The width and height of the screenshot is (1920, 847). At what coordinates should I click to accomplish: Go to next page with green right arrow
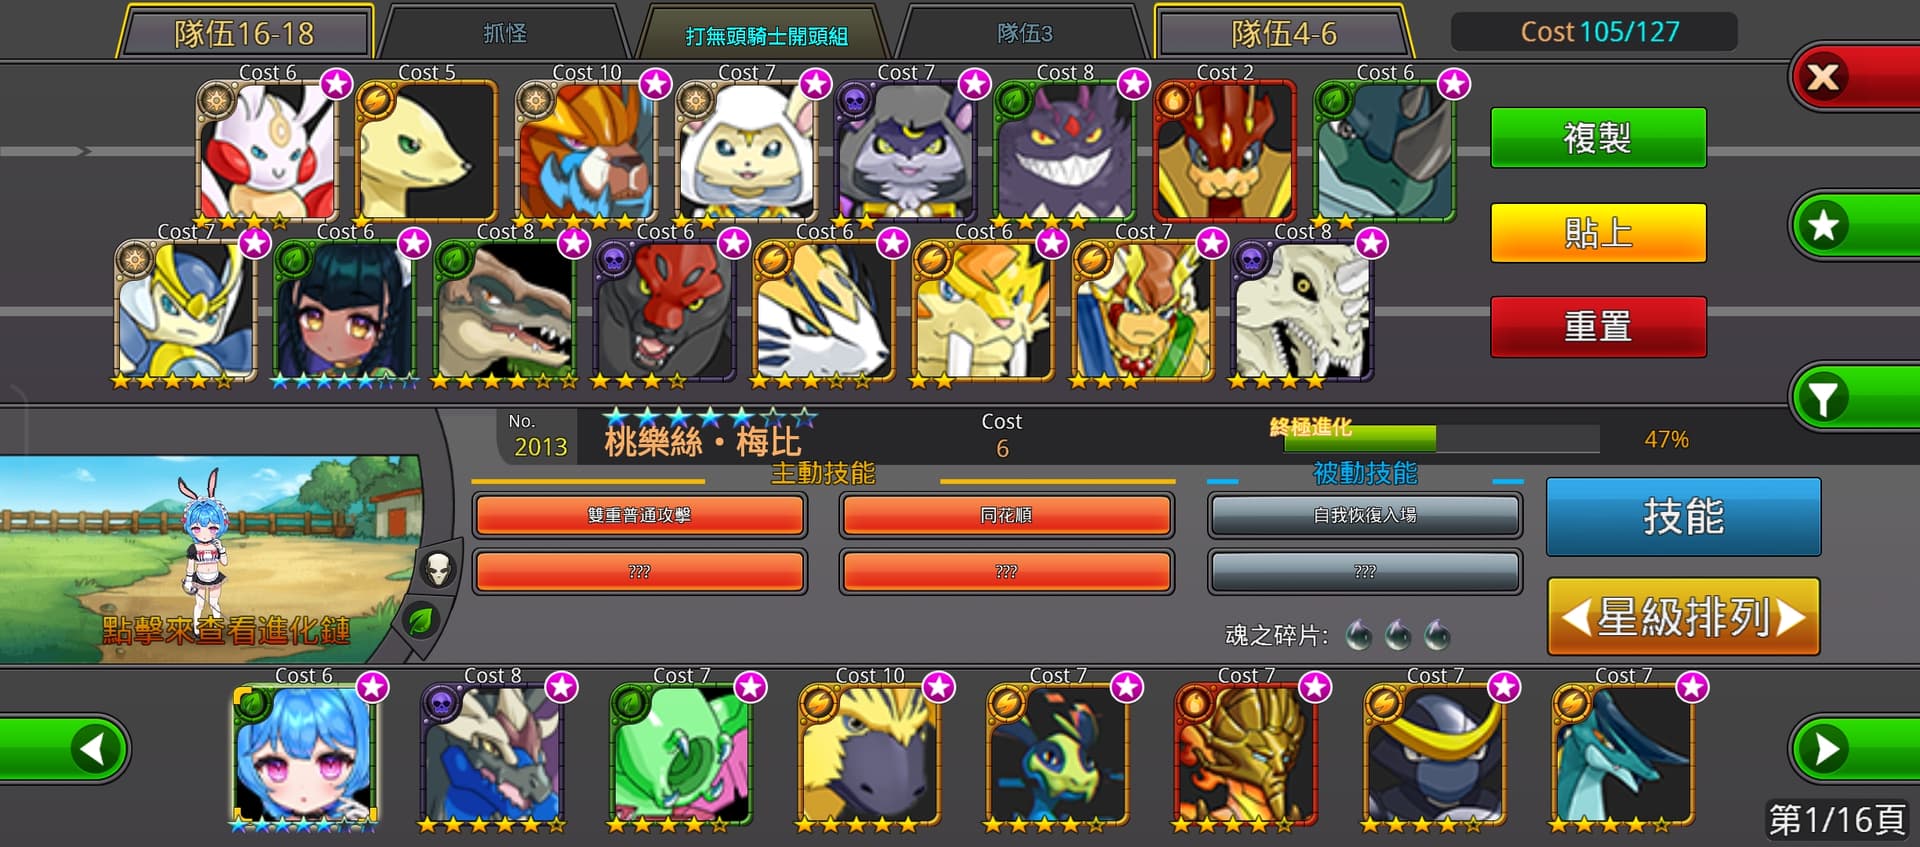pyautogui.click(x=1853, y=749)
